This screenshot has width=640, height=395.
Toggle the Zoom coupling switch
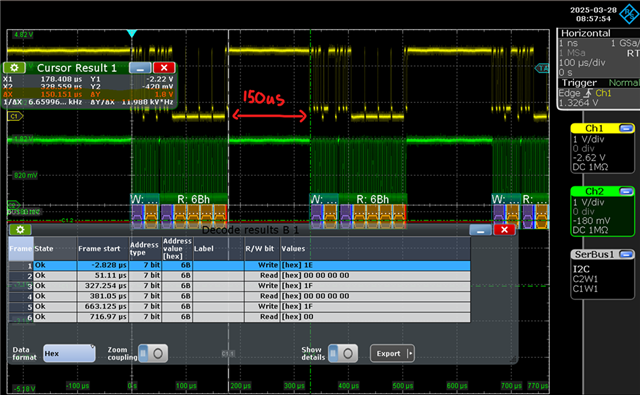coord(153,353)
